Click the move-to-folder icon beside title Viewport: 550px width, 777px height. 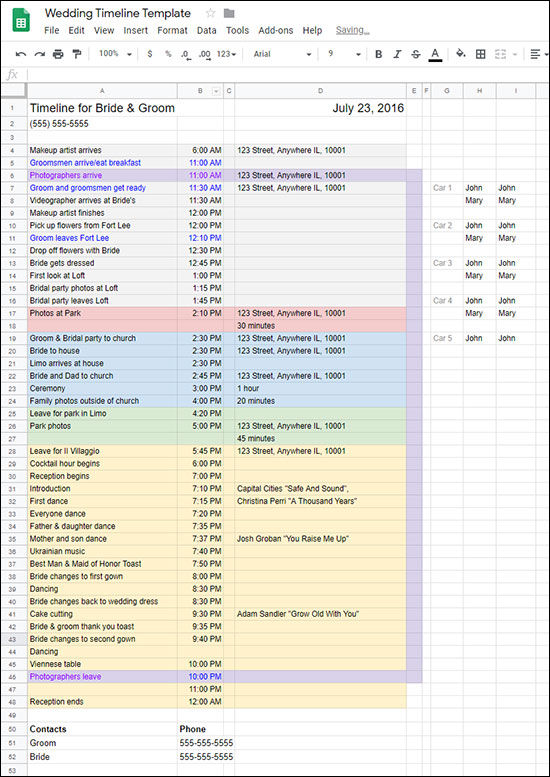(x=229, y=13)
